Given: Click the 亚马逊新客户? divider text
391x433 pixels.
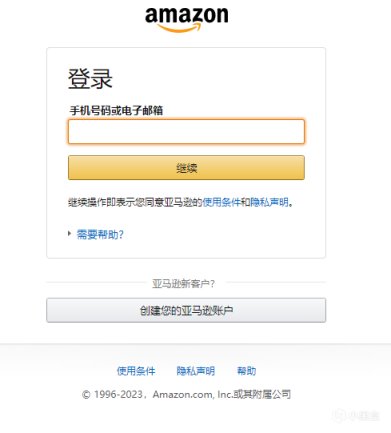Looking at the screenshot, I should click(184, 284).
